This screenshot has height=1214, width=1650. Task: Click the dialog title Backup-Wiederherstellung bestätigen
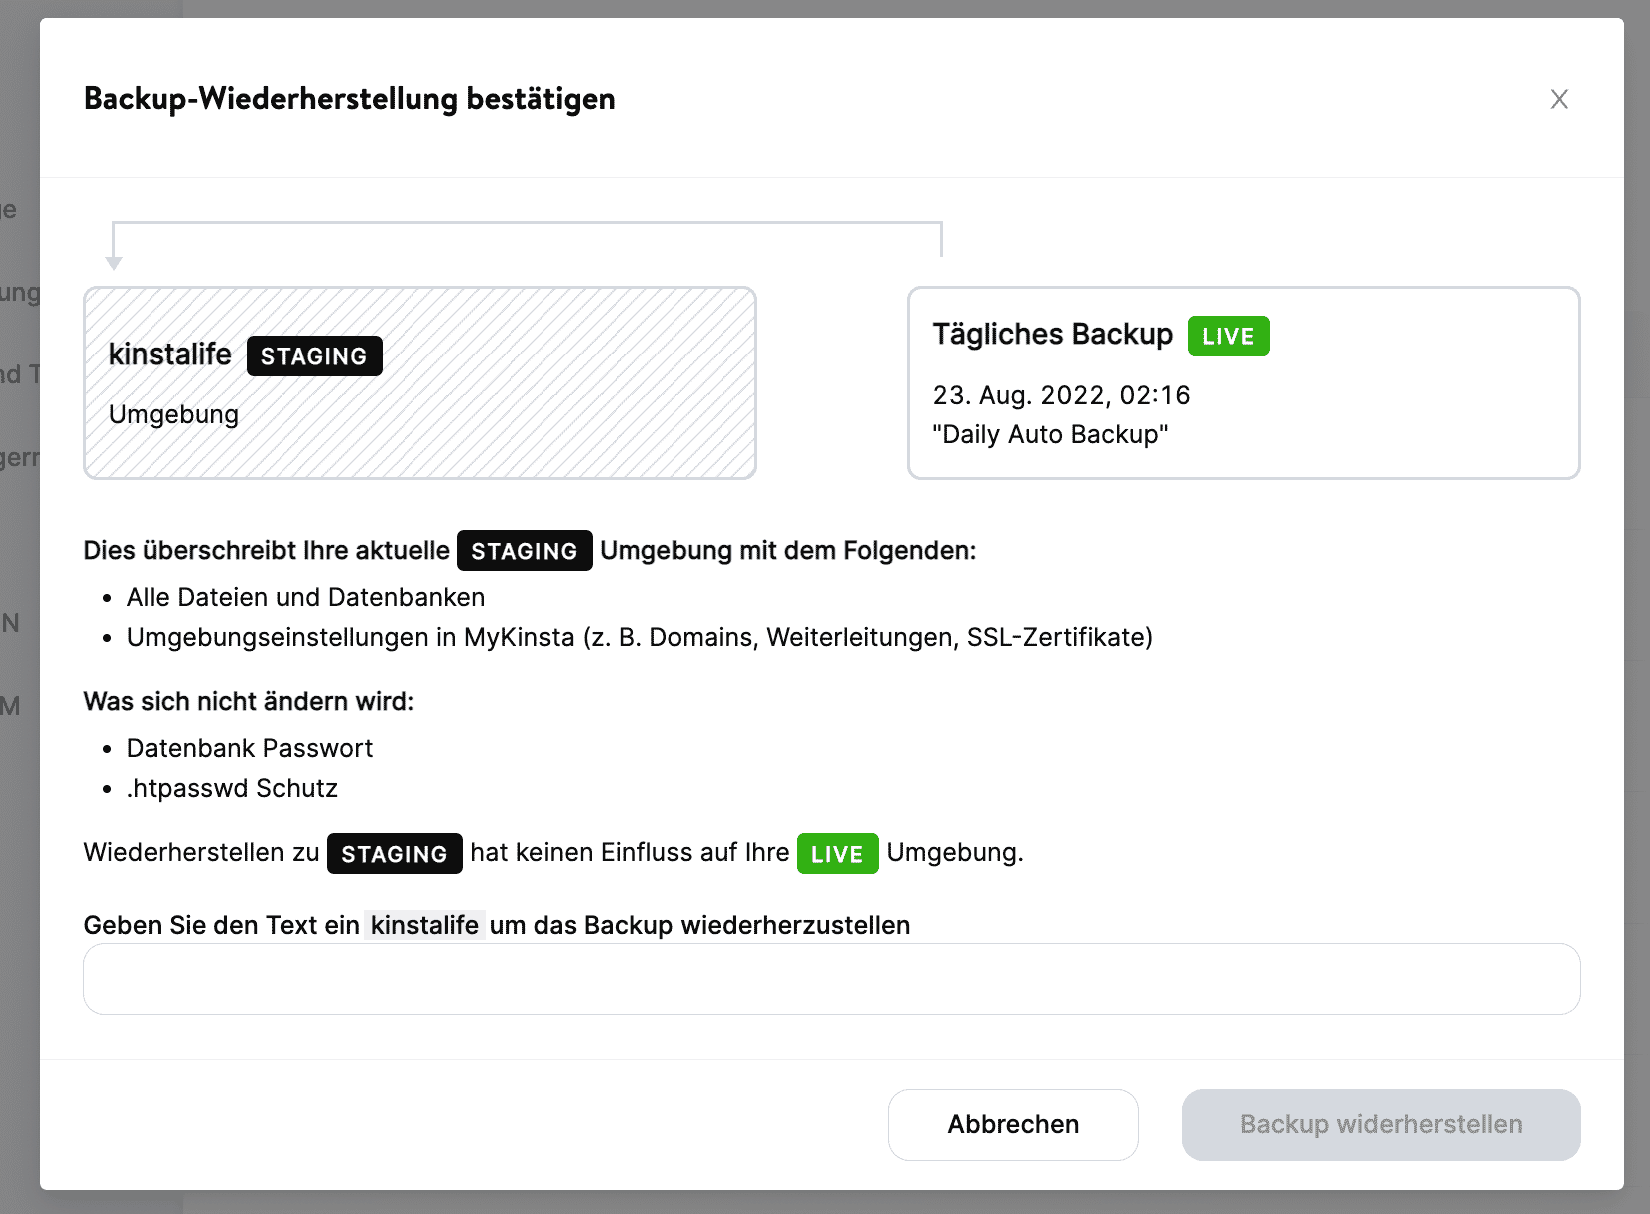(x=349, y=99)
